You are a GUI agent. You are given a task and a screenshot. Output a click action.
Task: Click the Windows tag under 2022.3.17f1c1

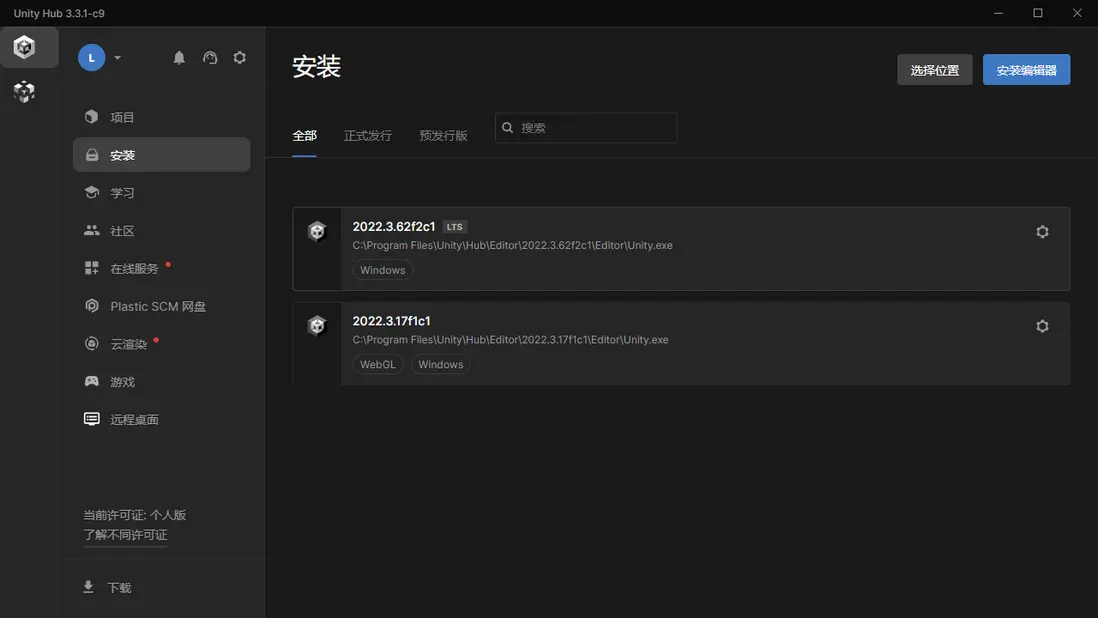440,364
